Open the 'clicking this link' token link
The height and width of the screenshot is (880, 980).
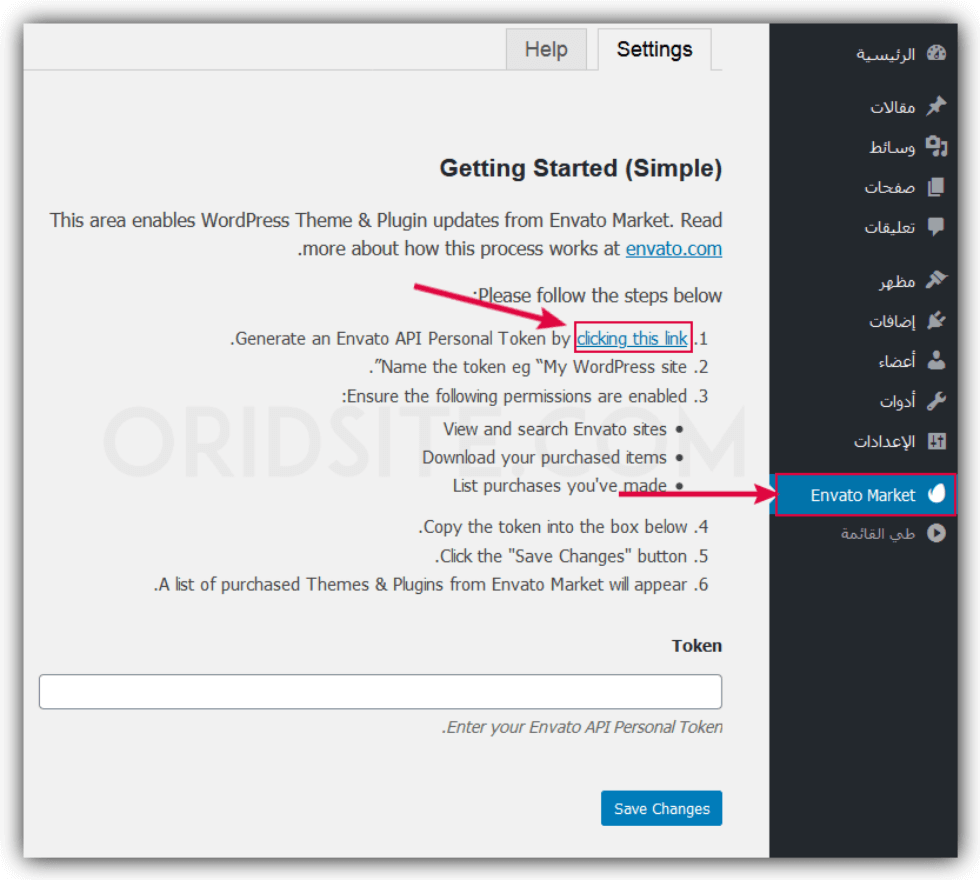632,338
